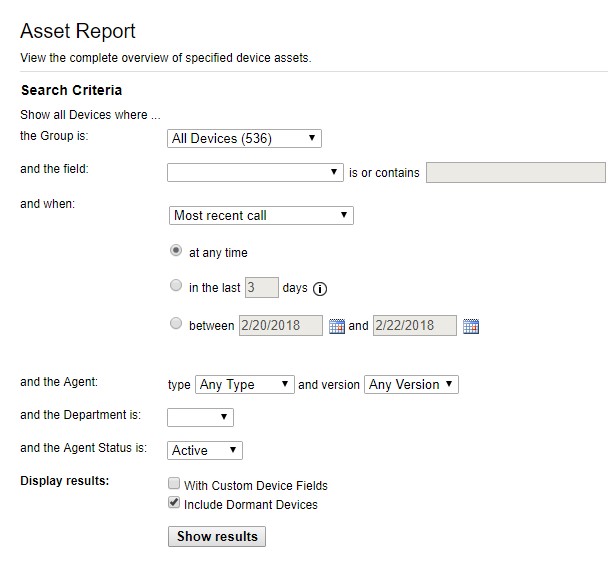This screenshot has height=565, width=608.
Task: Choose the 'between' date range radio
Action: click(177, 324)
